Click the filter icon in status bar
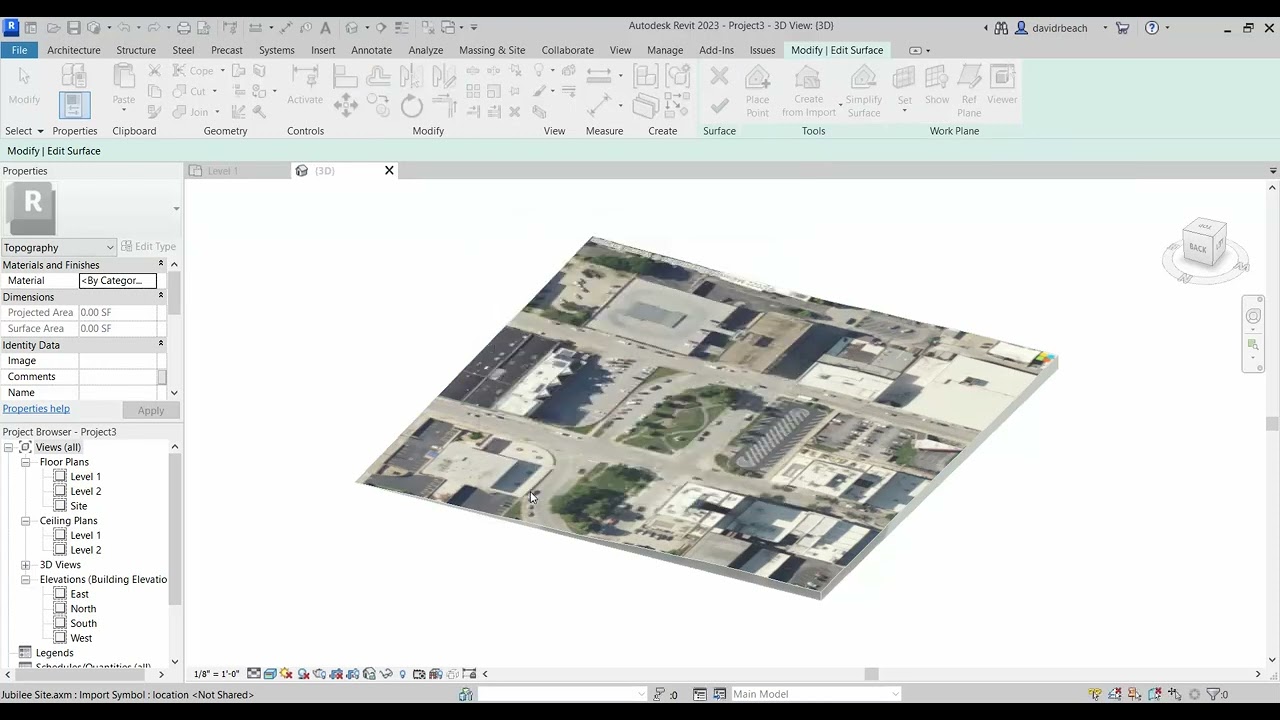The image size is (1280, 720). [1212, 694]
